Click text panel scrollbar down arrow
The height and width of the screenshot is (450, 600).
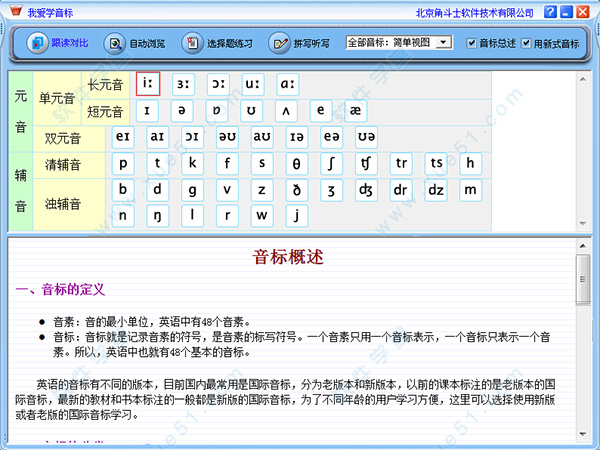(583, 434)
